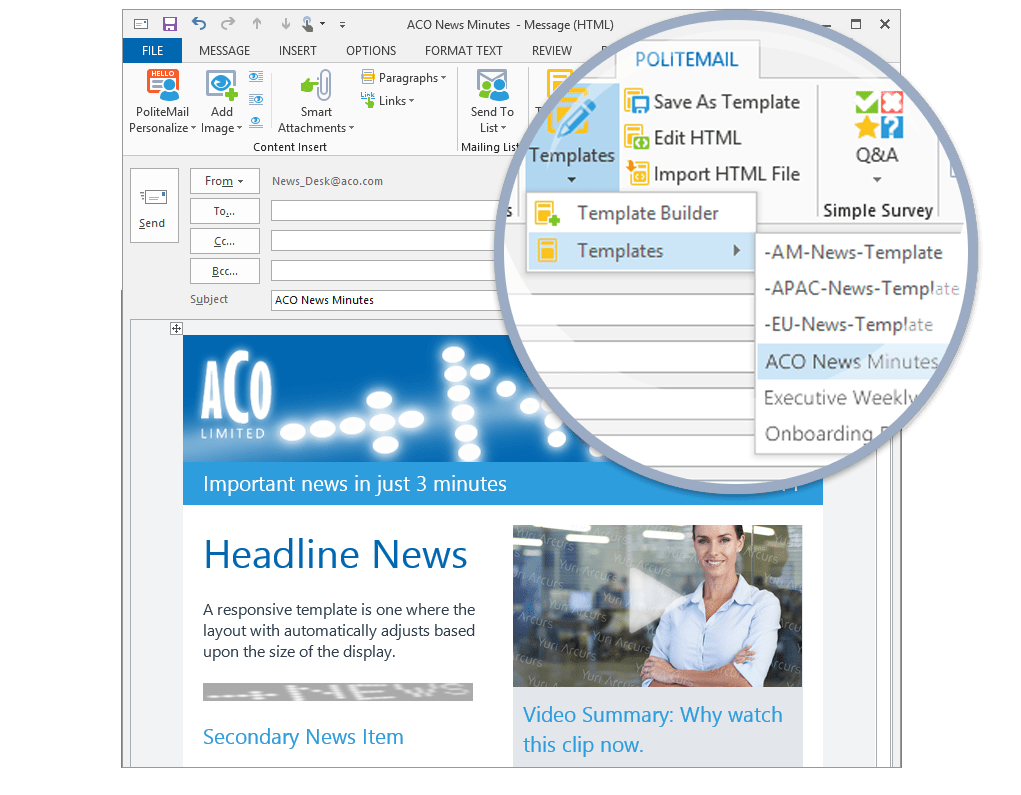Expand Q&A dropdown arrow
This screenshot has width=1021, height=795.
pos(877,180)
